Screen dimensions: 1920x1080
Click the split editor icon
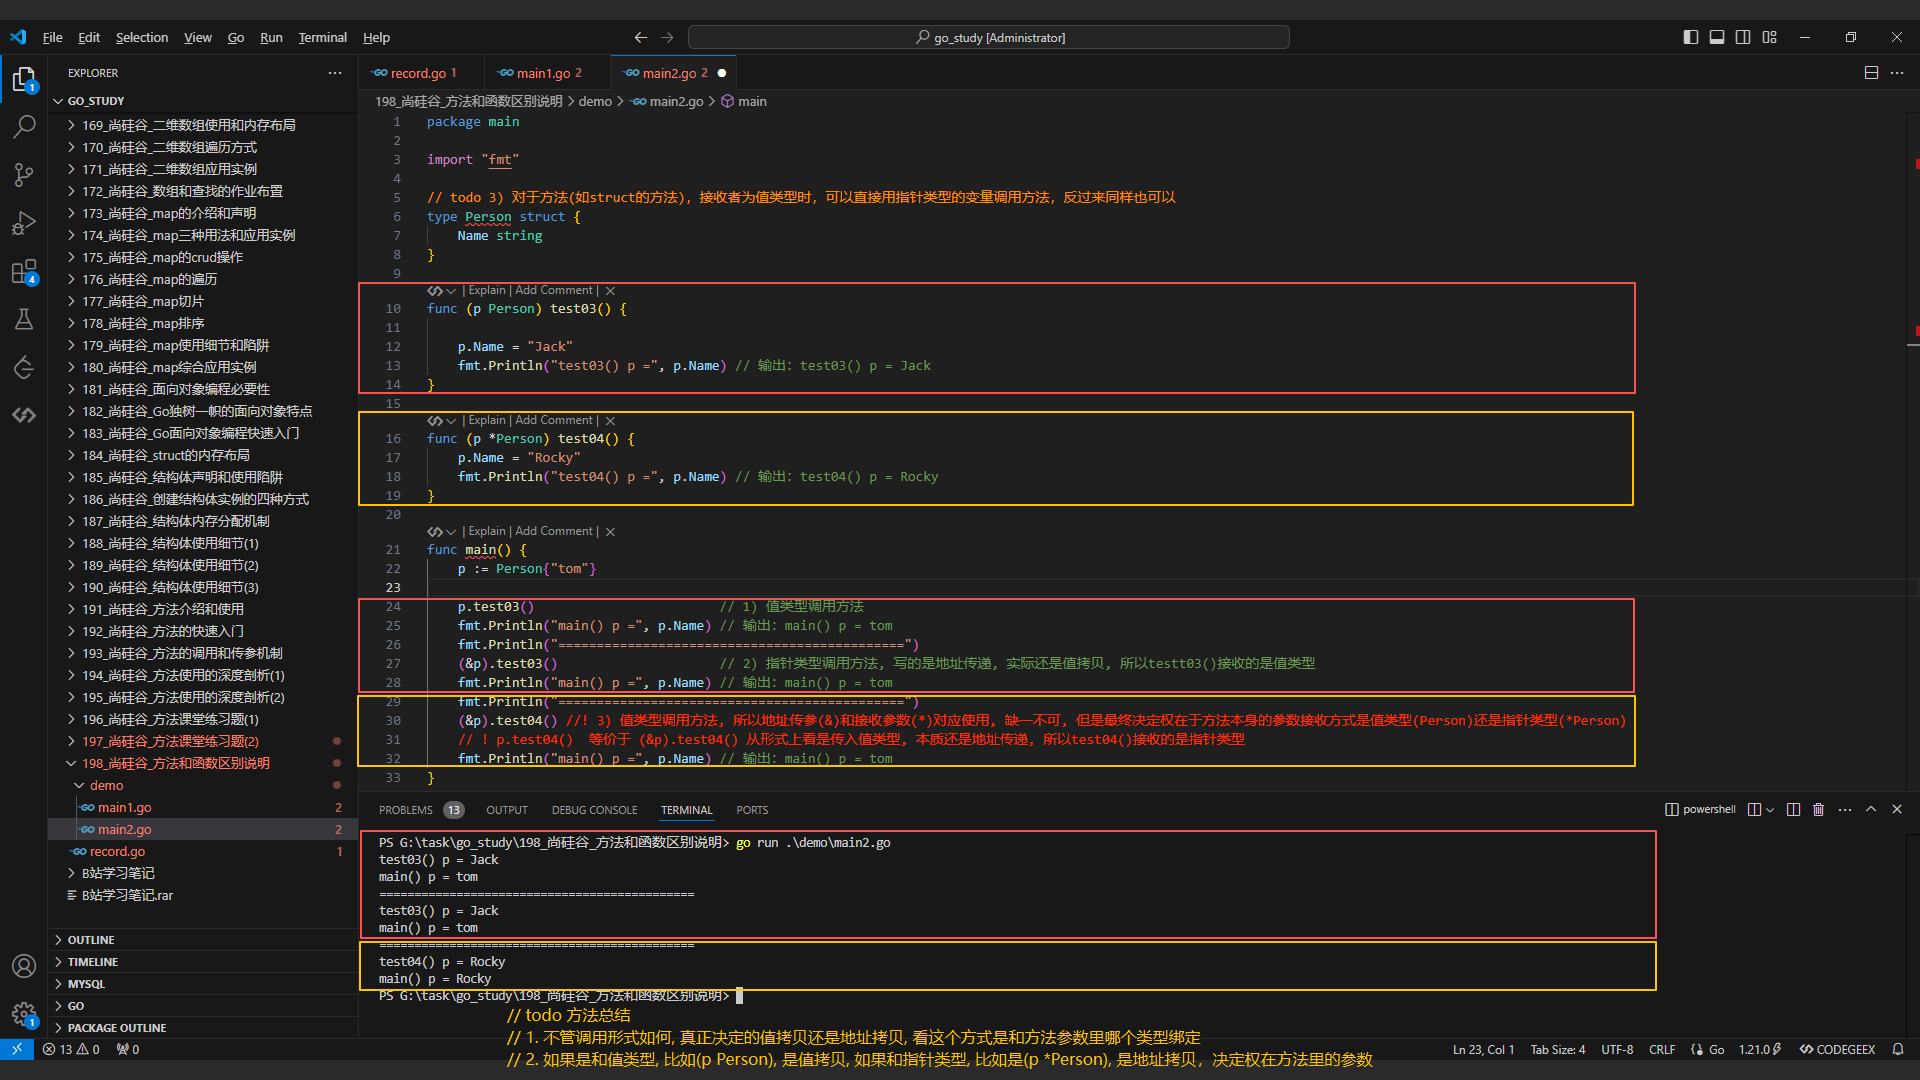pyautogui.click(x=1871, y=73)
